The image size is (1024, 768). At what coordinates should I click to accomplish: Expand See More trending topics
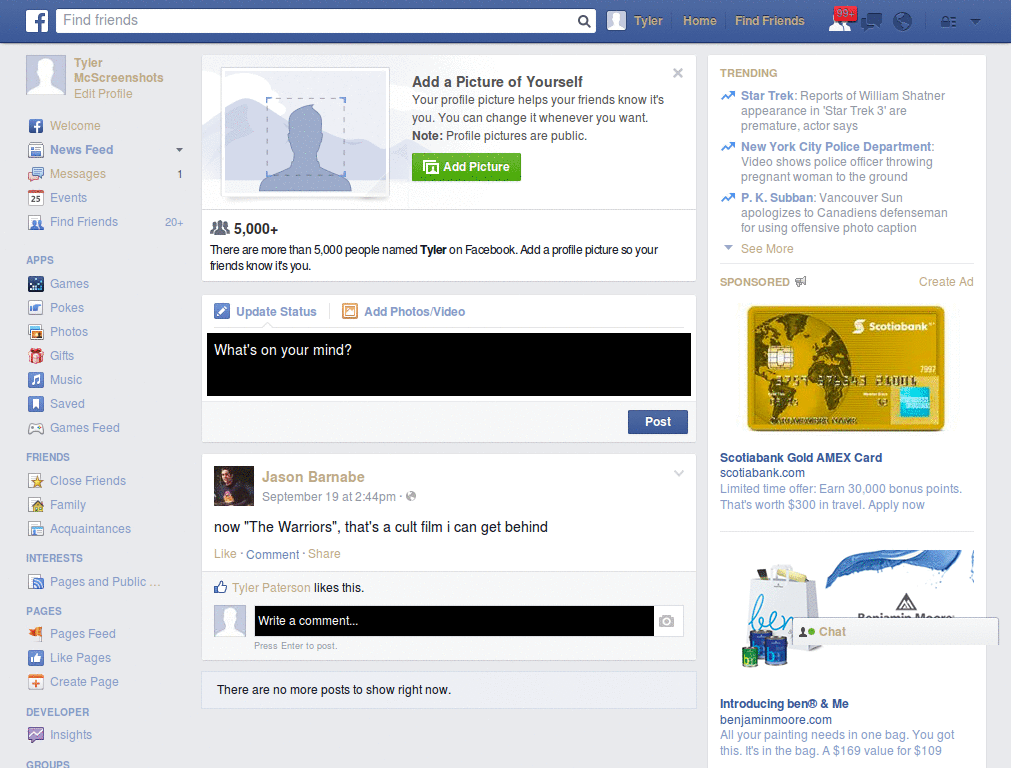pos(767,249)
